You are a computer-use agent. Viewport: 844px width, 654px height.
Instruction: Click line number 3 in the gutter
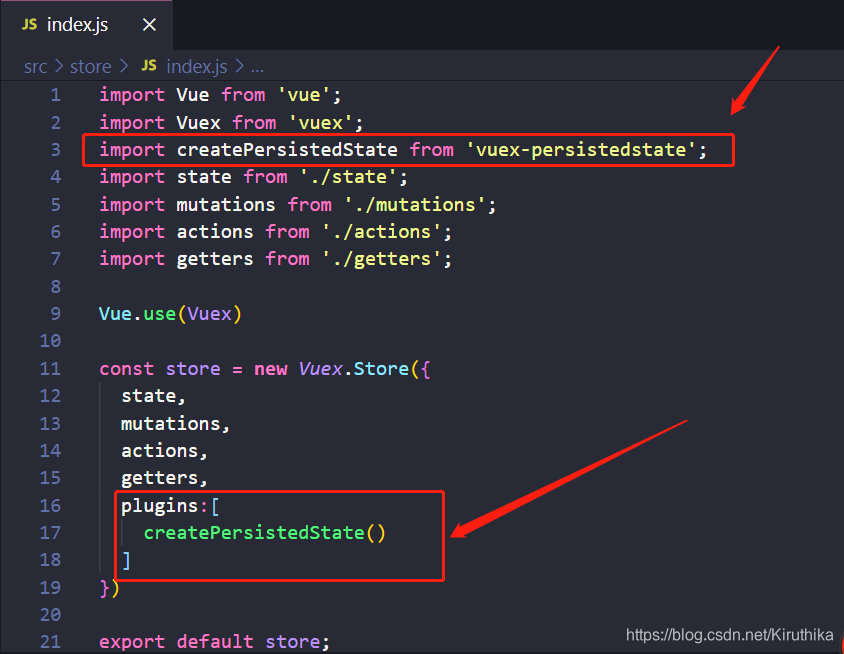56,150
